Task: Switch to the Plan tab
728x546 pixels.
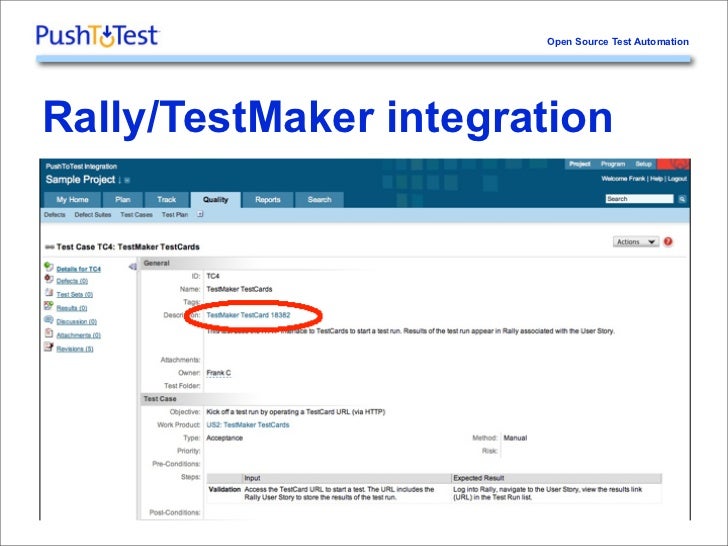Action: (123, 200)
